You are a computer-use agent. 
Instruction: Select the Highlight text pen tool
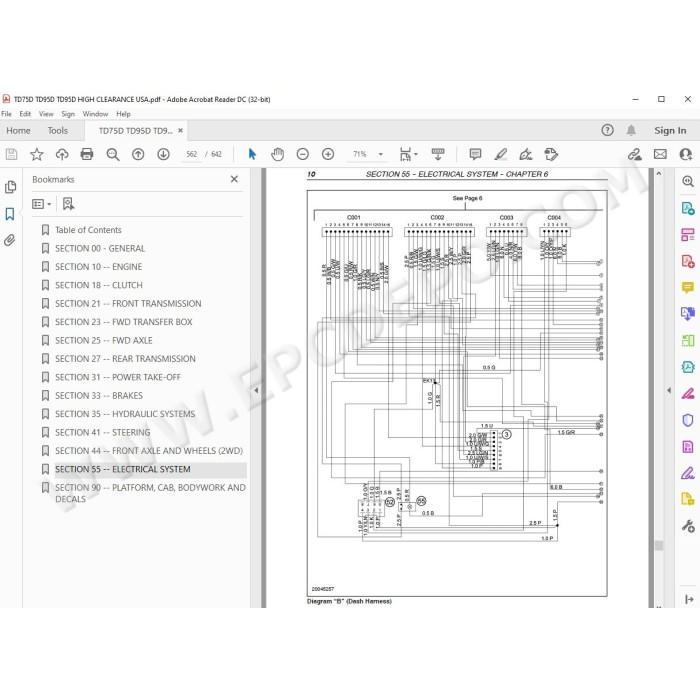coord(500,154)
